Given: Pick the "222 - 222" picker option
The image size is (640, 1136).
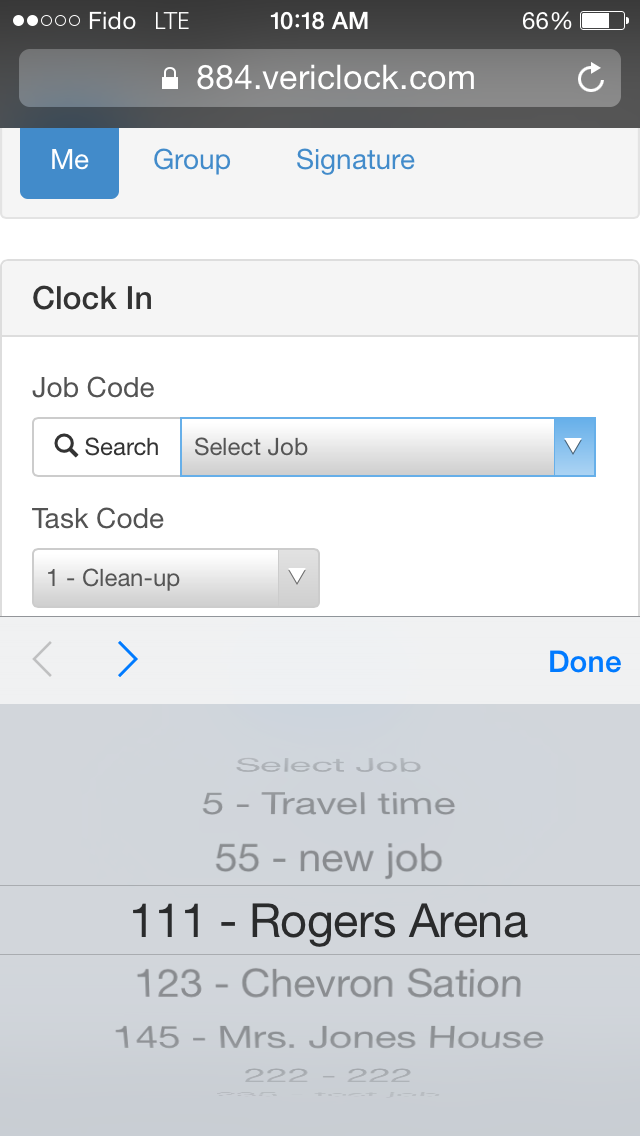Looking at the screenshot, I should coord(328,1076).
